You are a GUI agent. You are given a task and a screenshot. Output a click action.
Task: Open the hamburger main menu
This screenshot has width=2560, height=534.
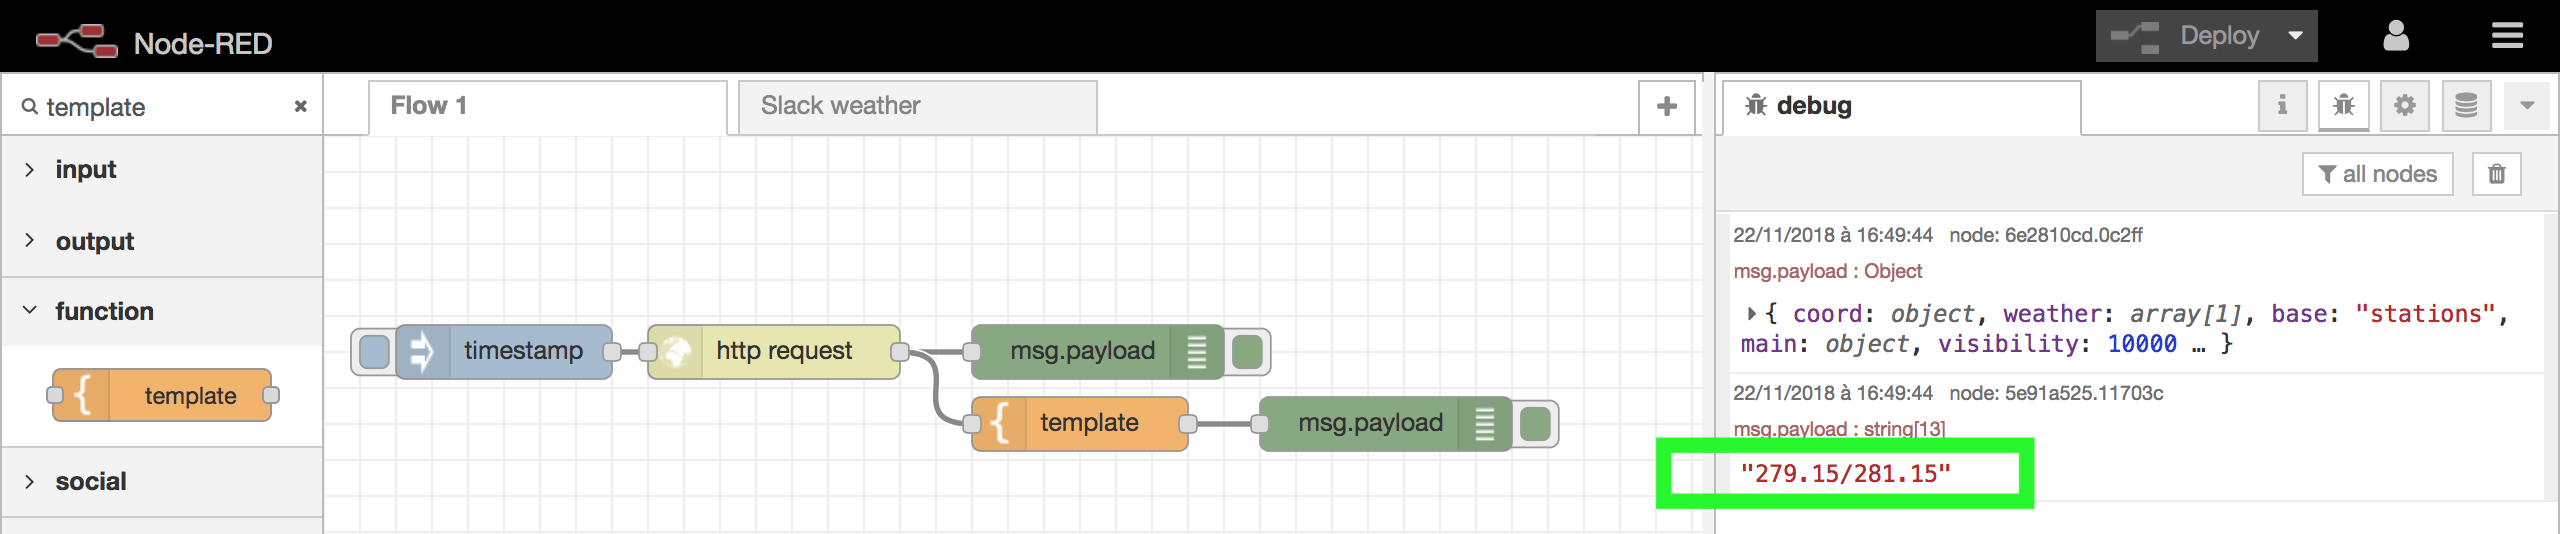[x=2507, y=37]
